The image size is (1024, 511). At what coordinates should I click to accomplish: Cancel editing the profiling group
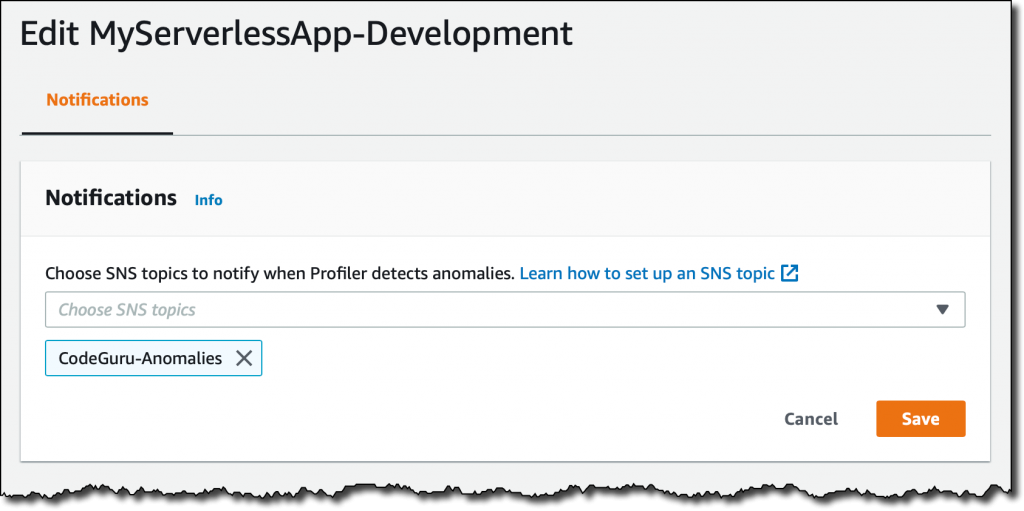coord(811,419)
